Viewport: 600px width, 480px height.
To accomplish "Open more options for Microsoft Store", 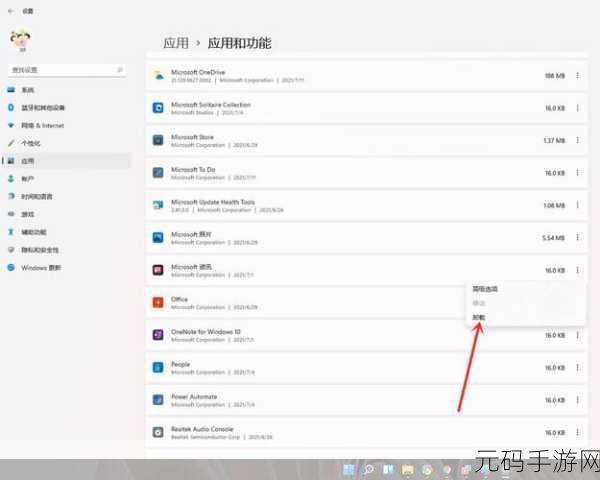I will coord(577,140).
